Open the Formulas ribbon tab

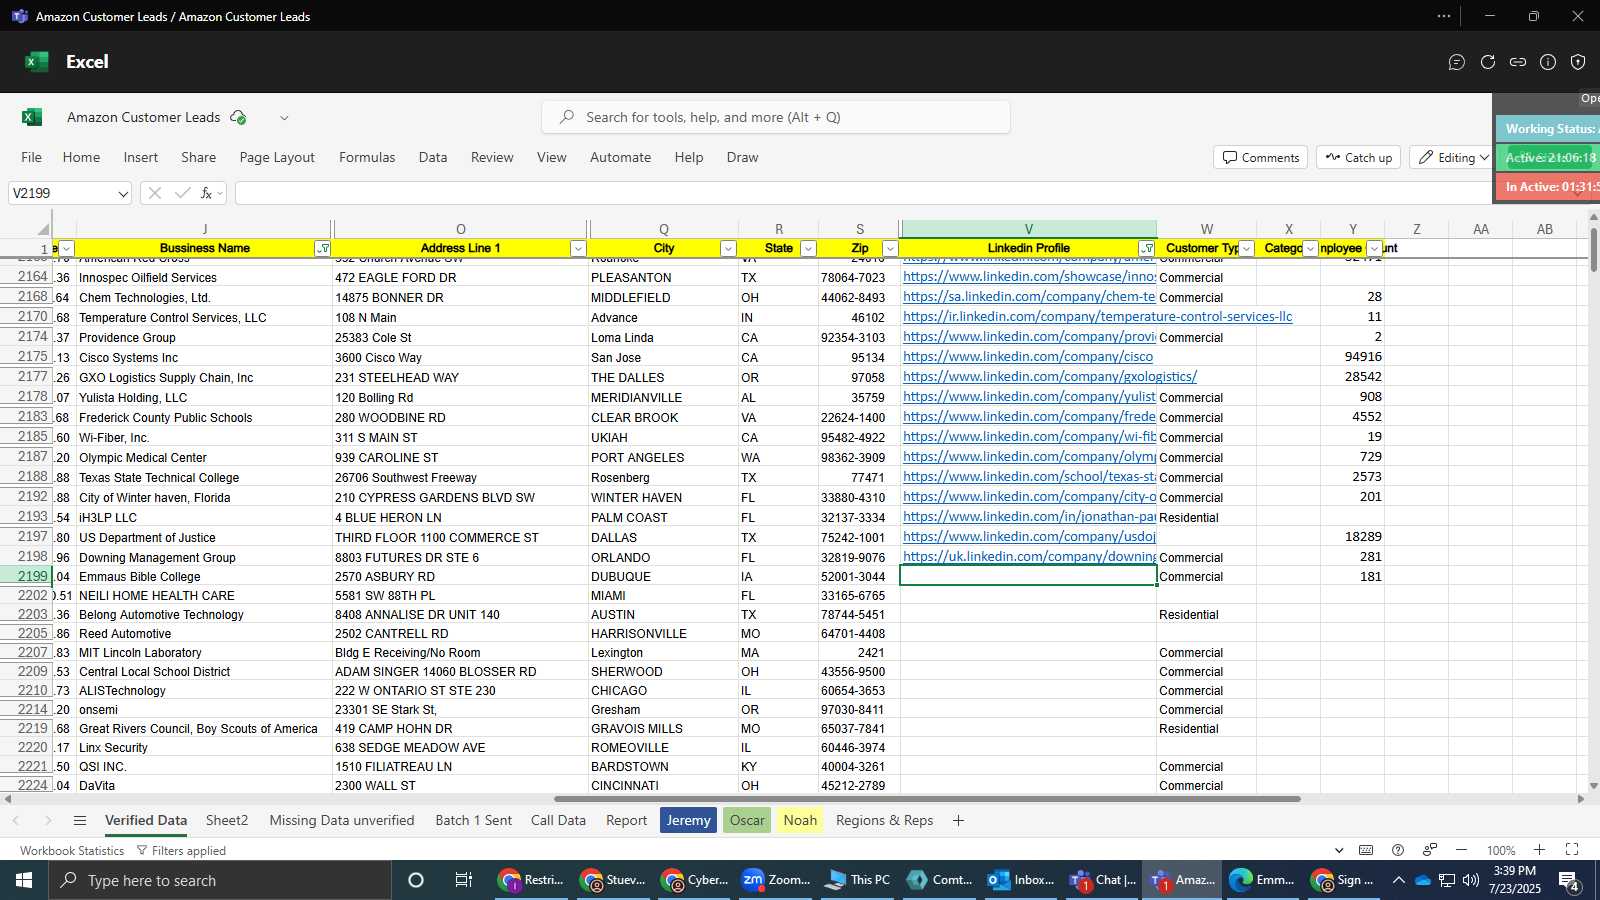tap(367, 157)
